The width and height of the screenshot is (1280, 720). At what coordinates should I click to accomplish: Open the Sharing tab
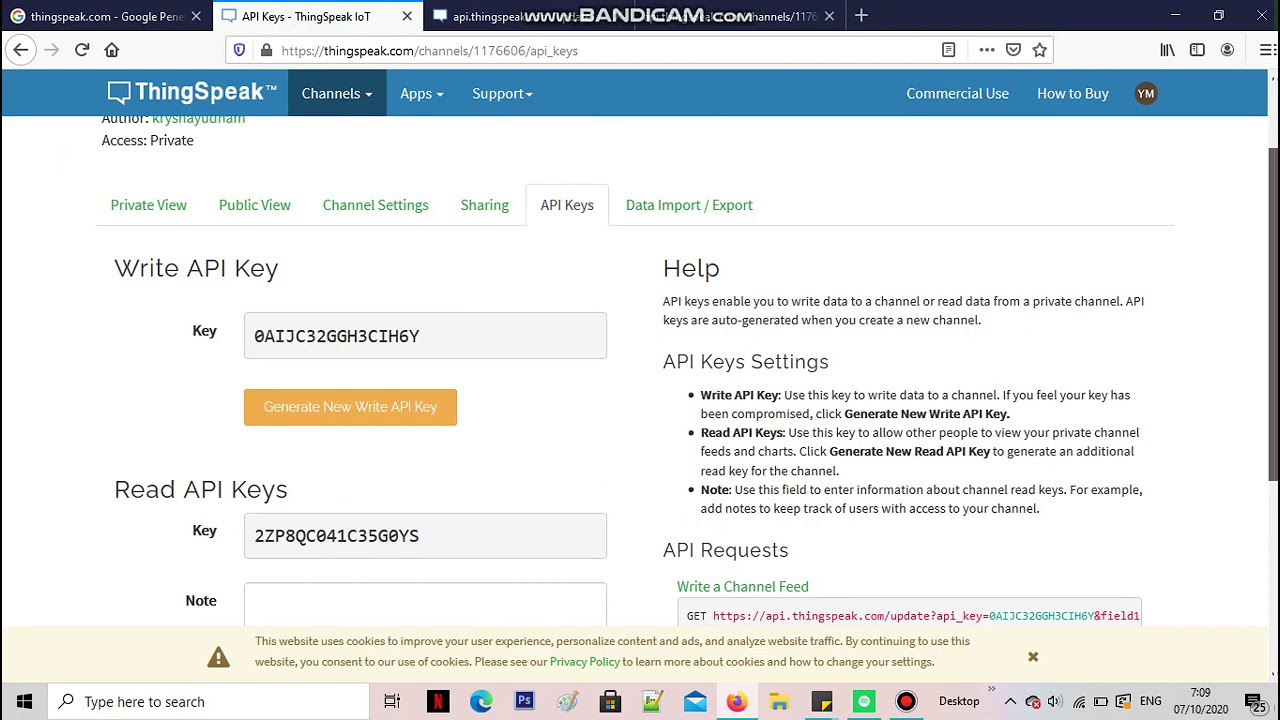(485, 205)
